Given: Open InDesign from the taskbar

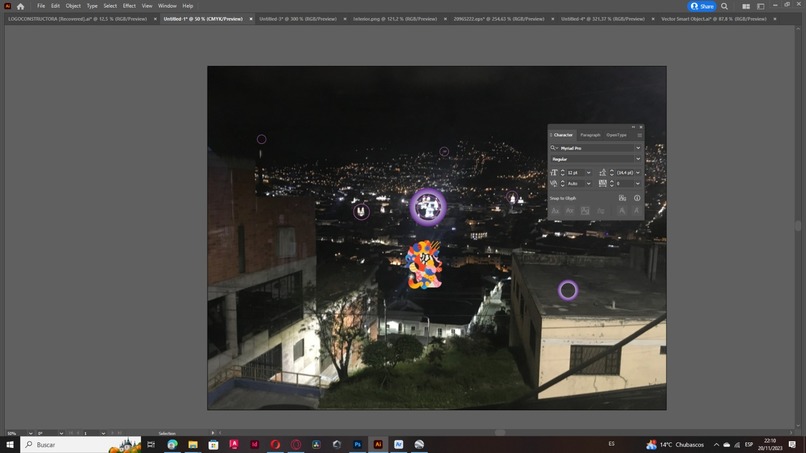Looking at the screenshot, I should pyautogui.click(x=254, y=444).
